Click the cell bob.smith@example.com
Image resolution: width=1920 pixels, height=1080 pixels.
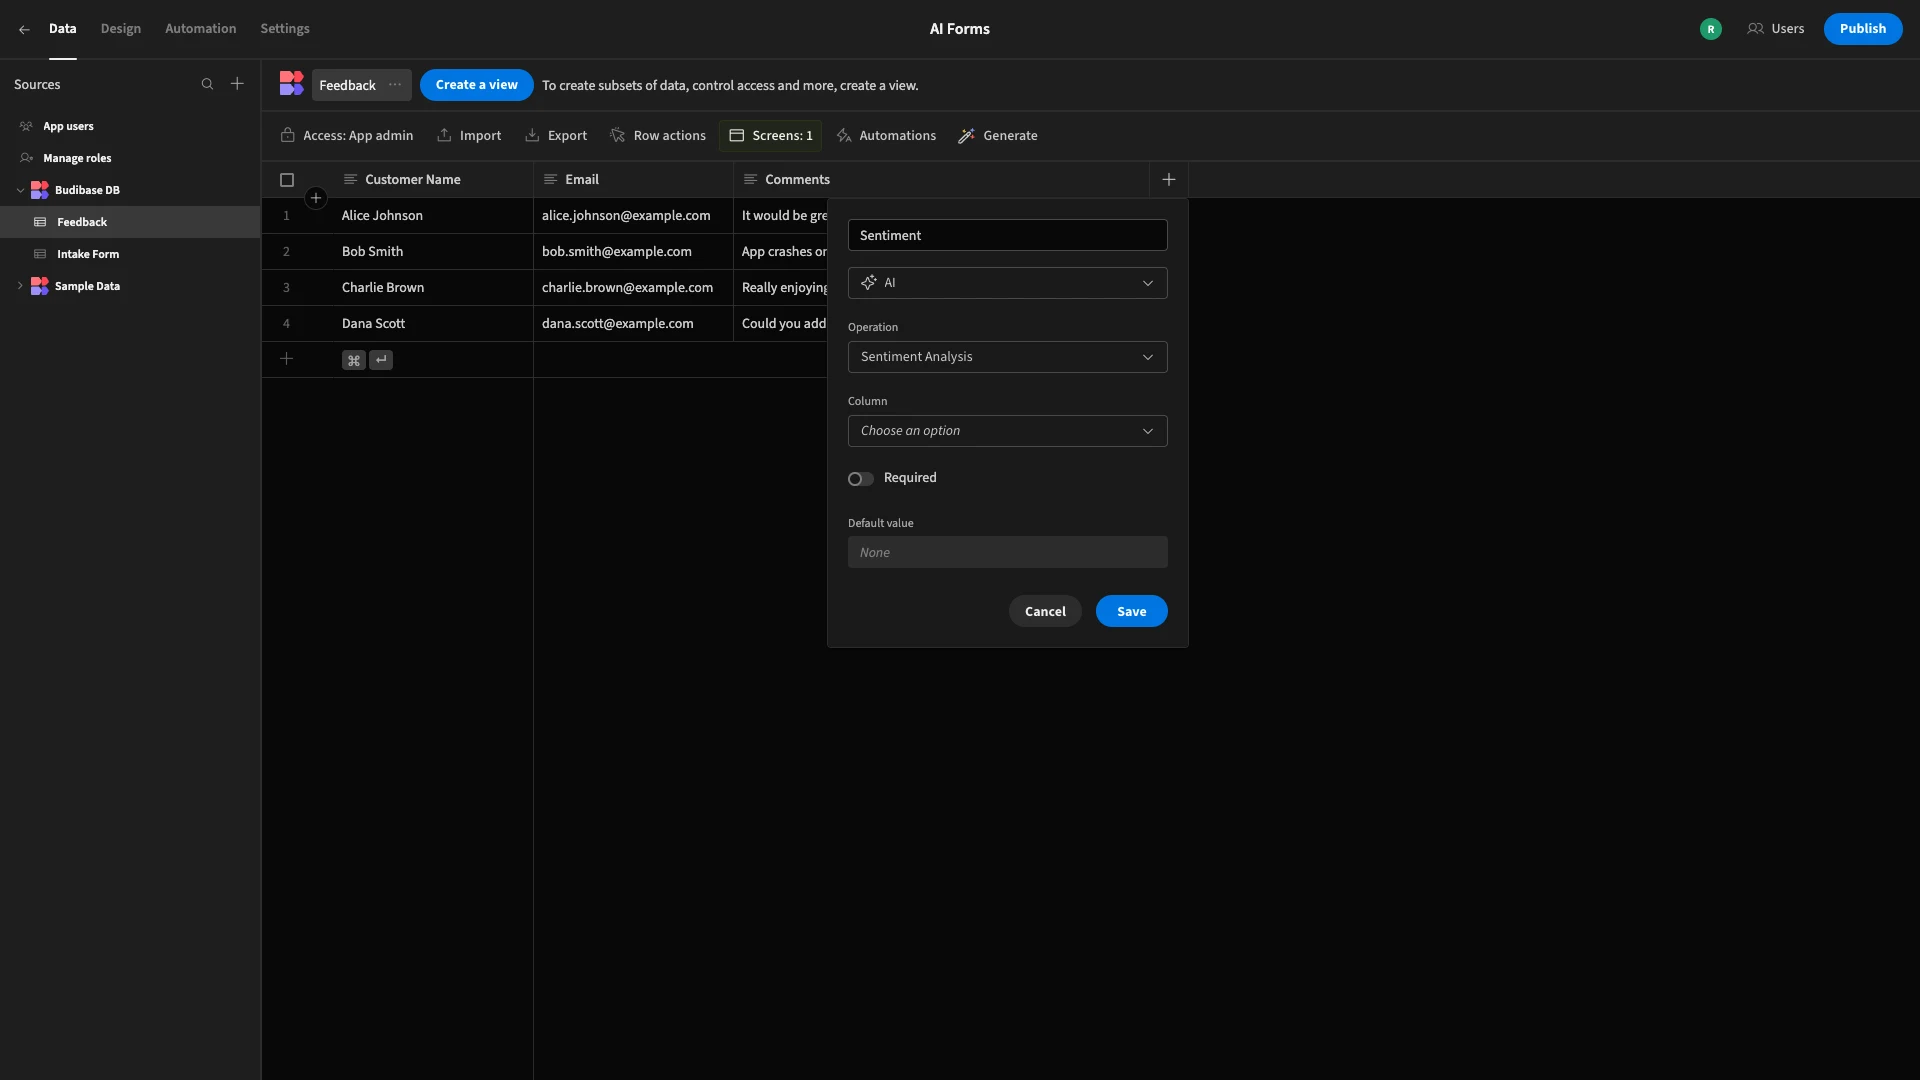pos(633,252)
